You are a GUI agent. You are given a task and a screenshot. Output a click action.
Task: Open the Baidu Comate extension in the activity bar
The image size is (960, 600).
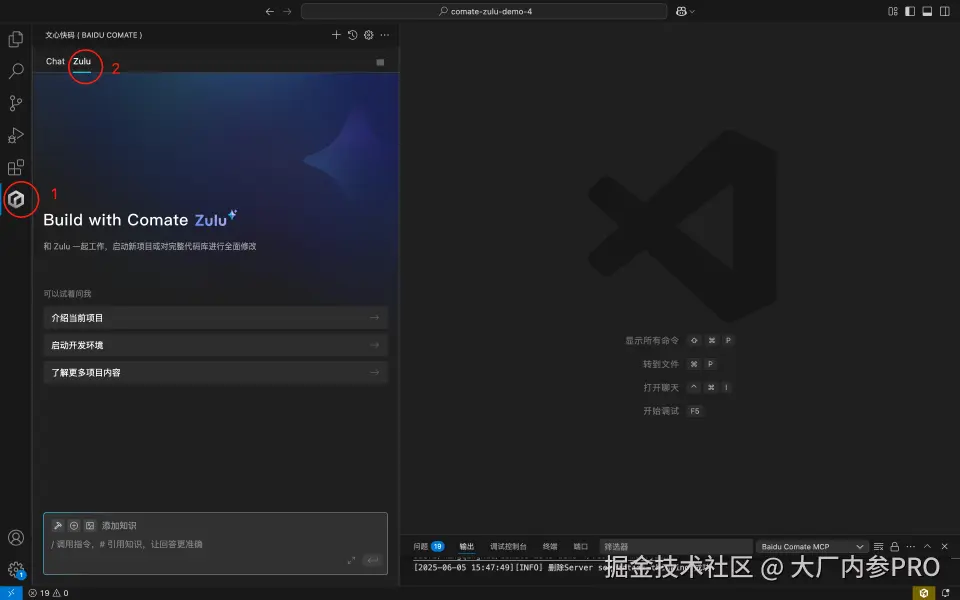coord(18,199)
